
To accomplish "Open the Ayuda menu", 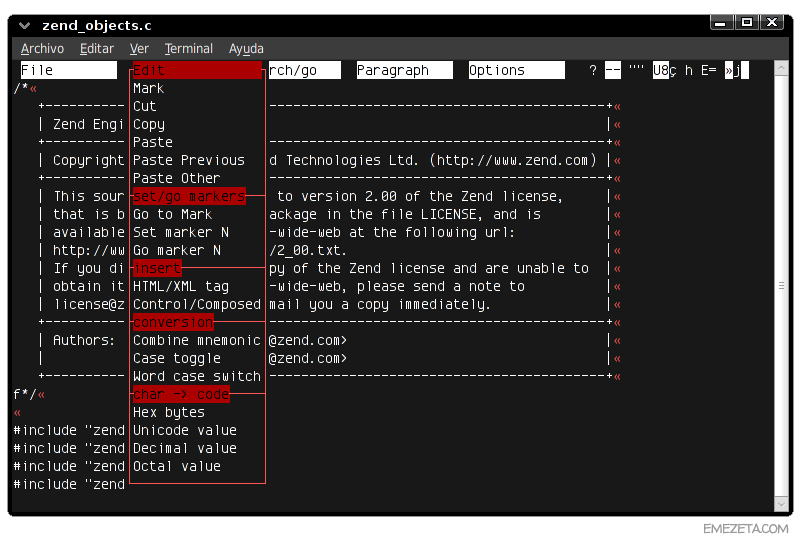I will [246, 49].
